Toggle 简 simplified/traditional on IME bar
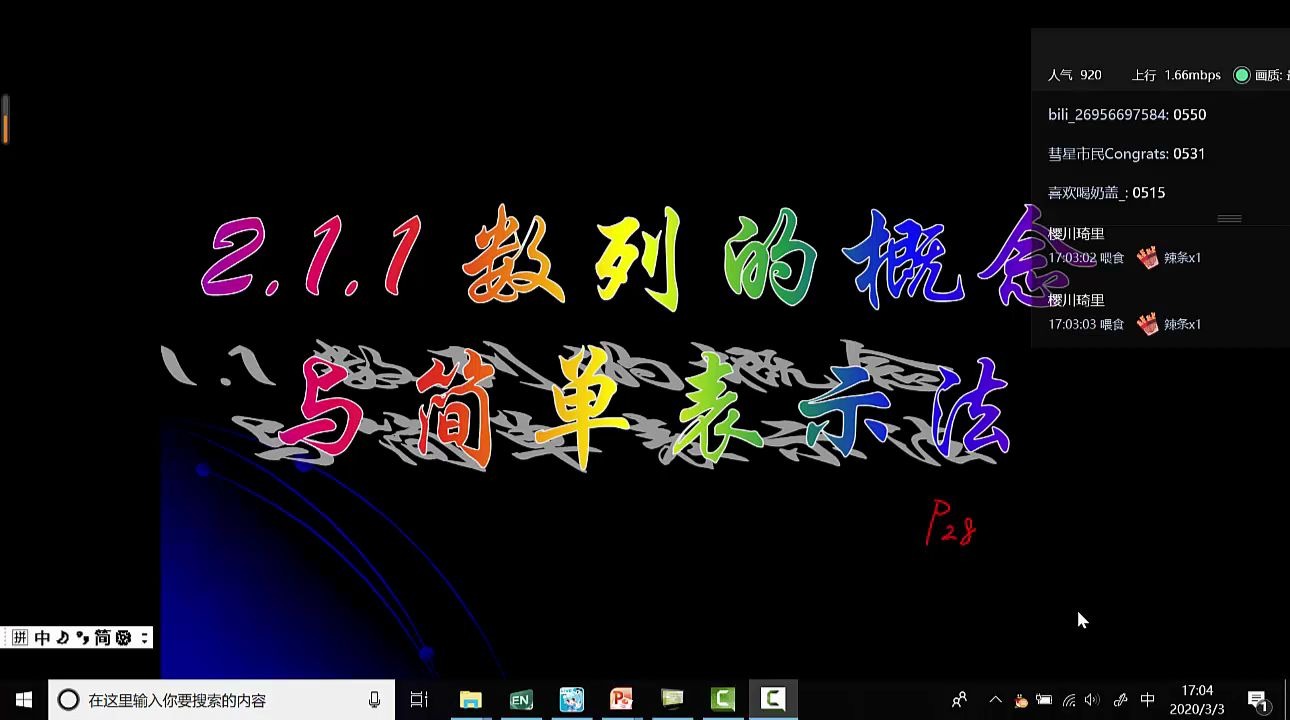Viewport: 1290px width, 720px height. (102, 638)
